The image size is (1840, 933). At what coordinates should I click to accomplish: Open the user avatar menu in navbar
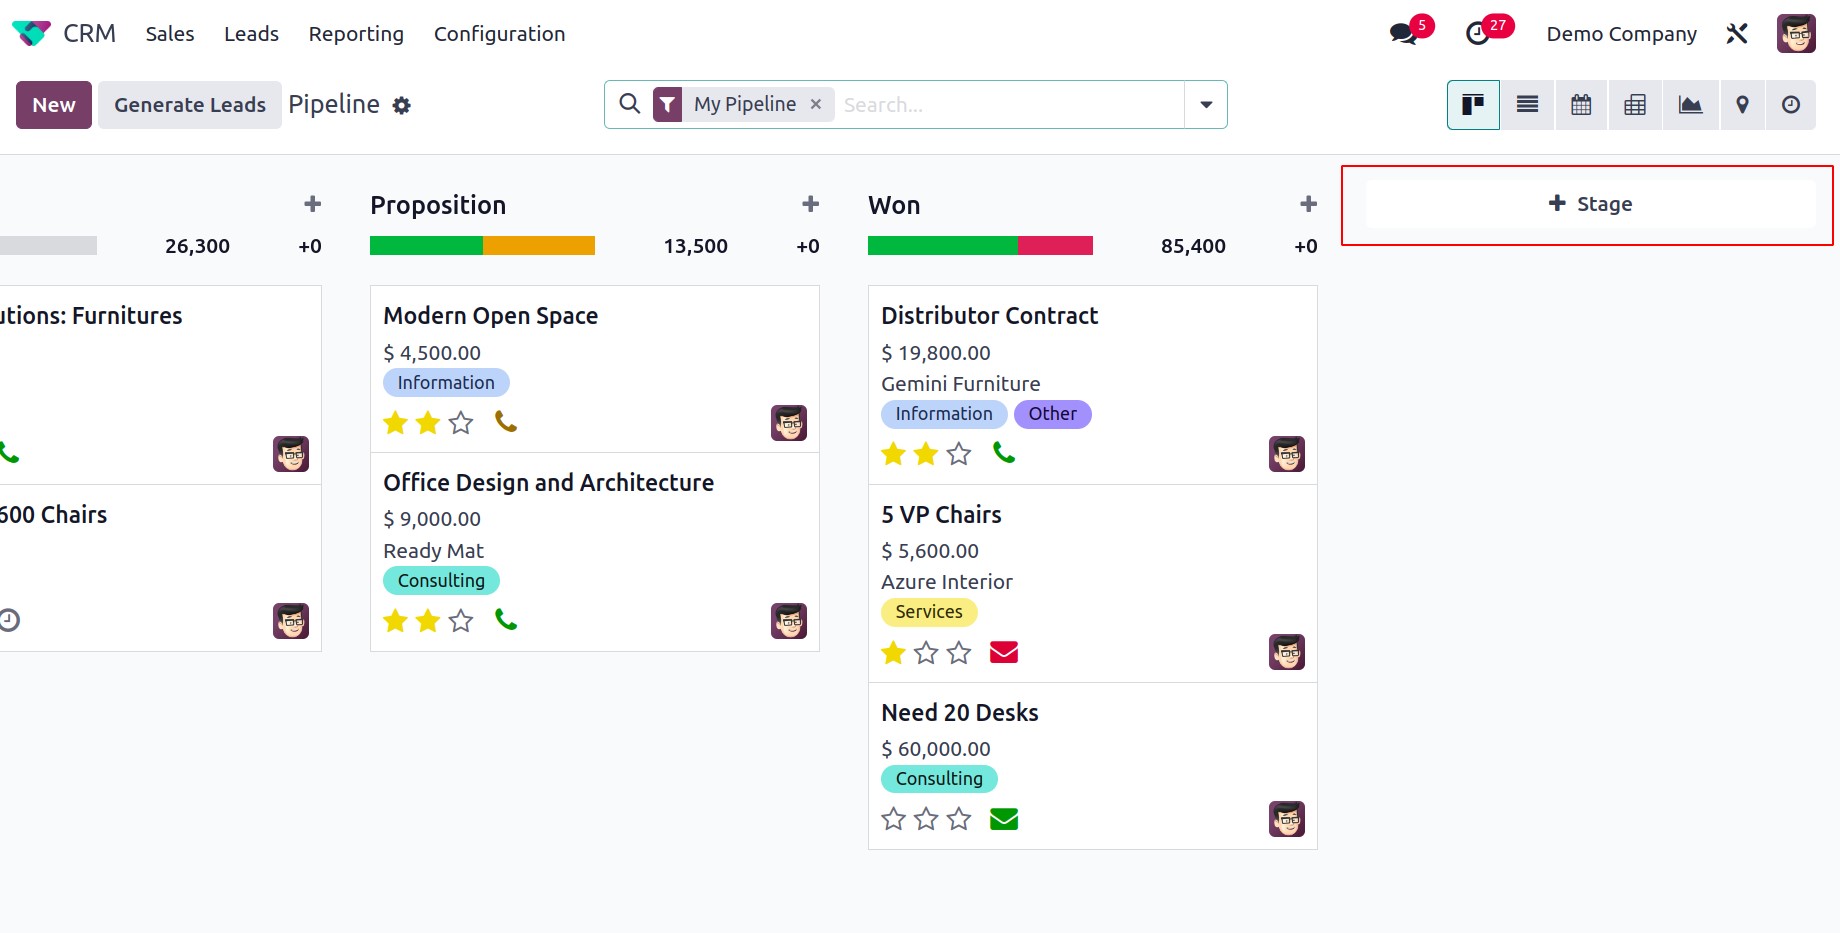coord(1796,34)
